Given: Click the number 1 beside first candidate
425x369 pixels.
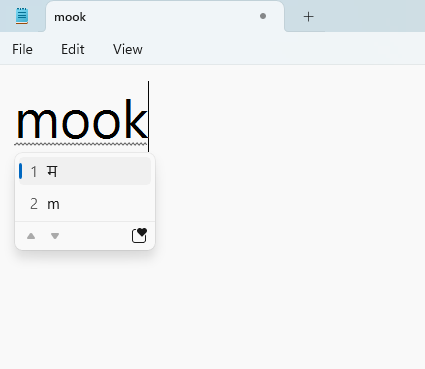Looking at the screenshot, I should 34,172.
